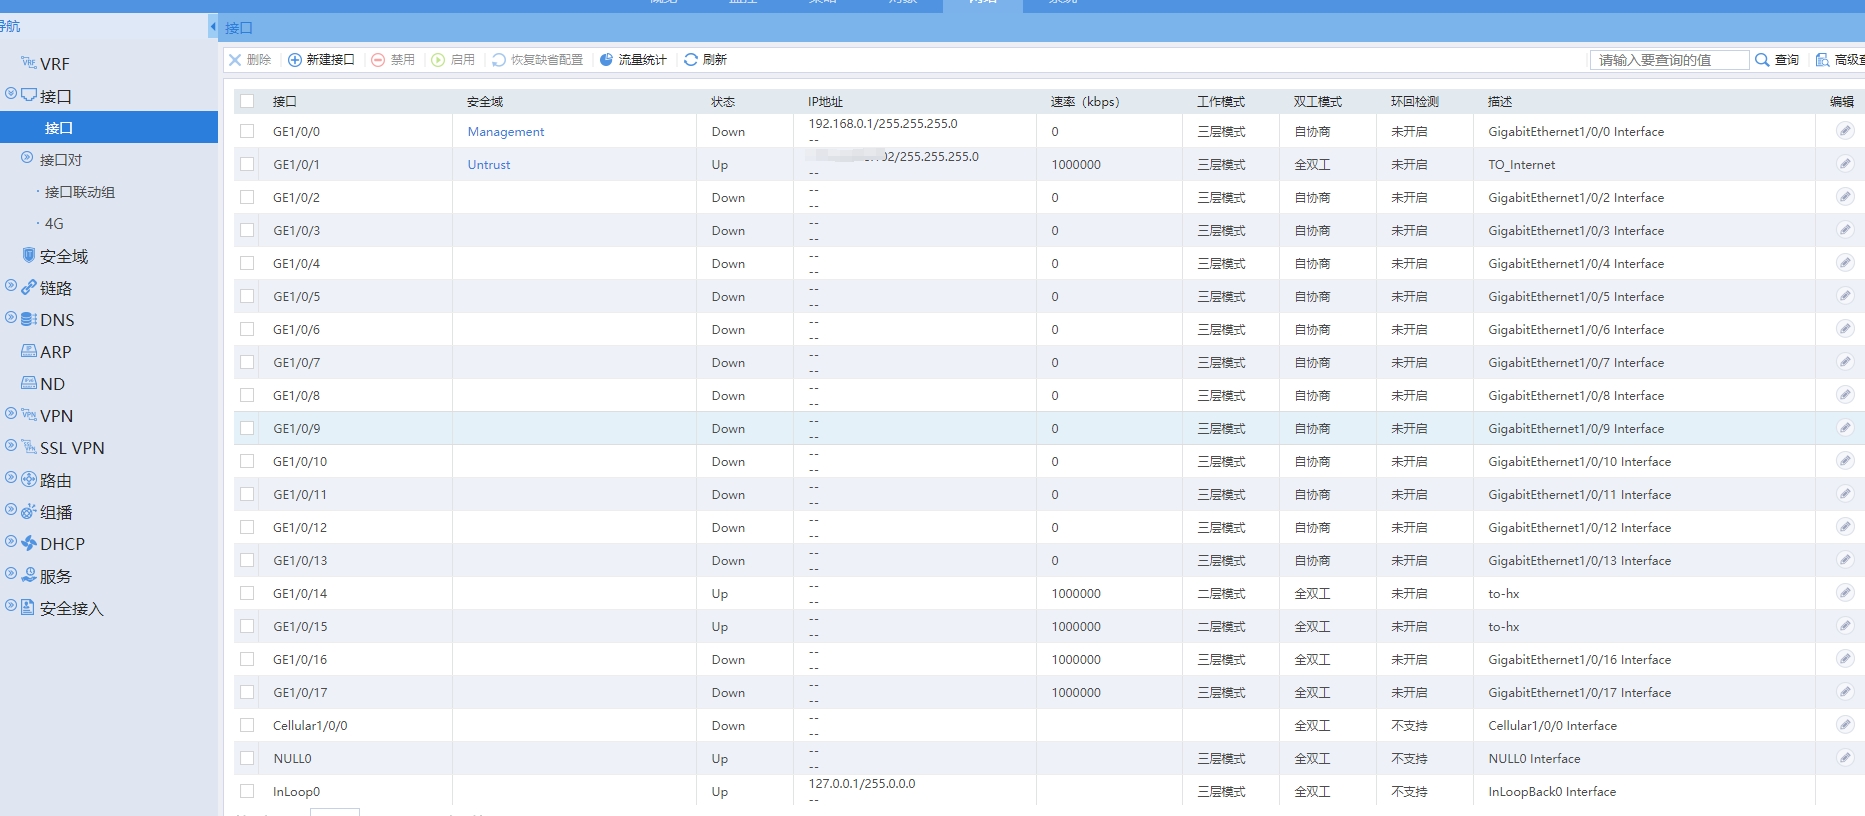The height and width of the screenshot is (816, 1865).
Task: Expand the 路由 tree node
Action: 11,478
